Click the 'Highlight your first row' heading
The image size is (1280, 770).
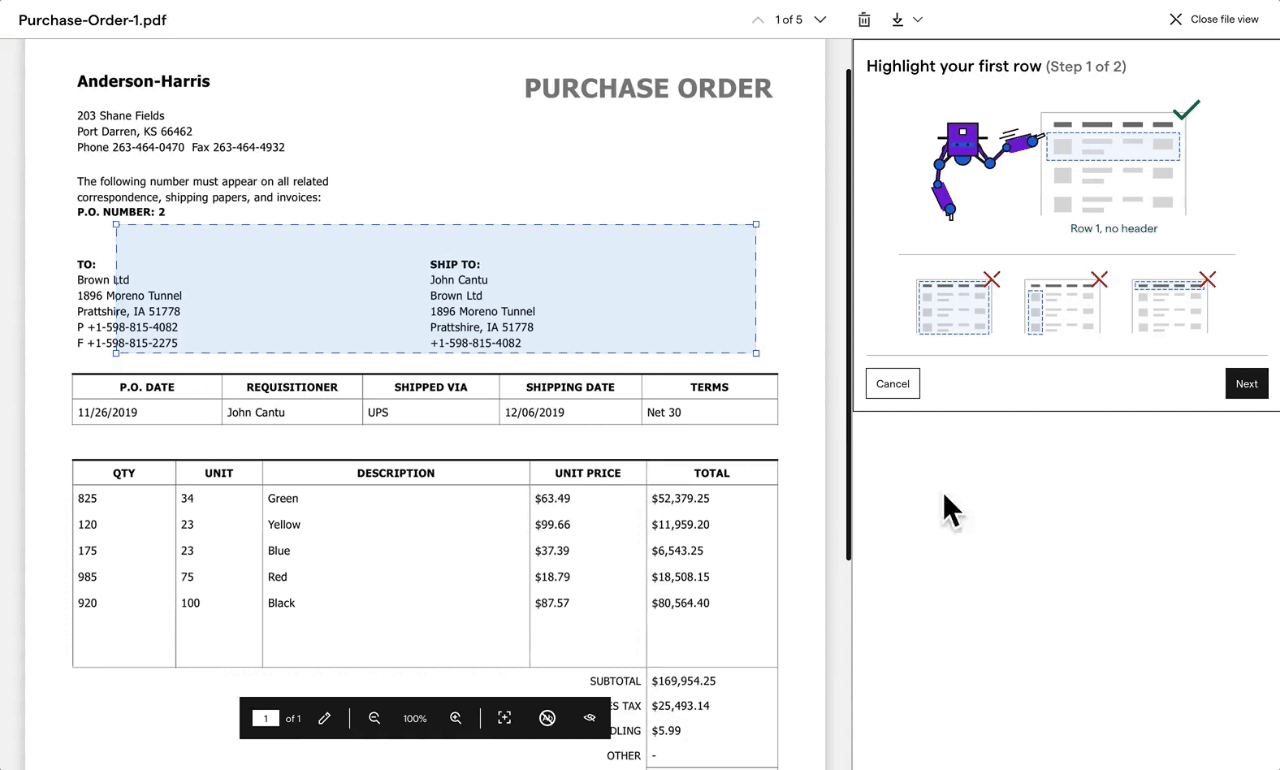954,66
